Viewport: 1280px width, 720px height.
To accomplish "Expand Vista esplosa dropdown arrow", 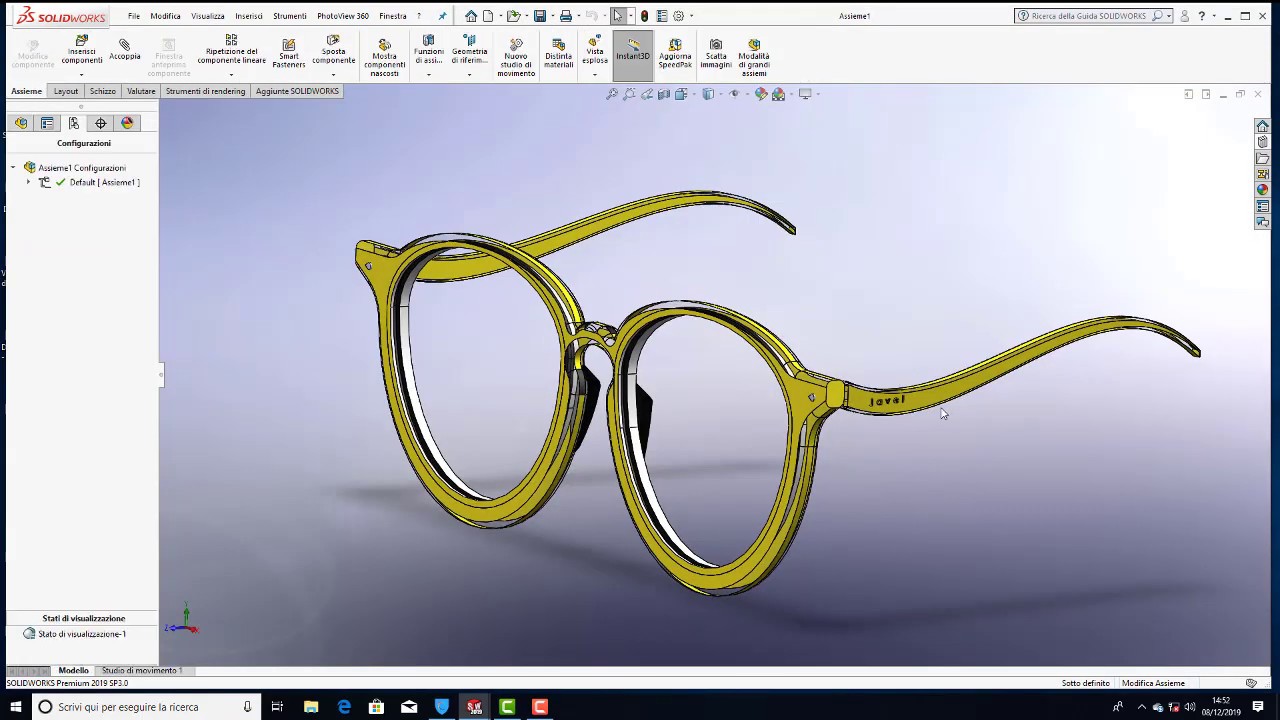I will 595,74.
